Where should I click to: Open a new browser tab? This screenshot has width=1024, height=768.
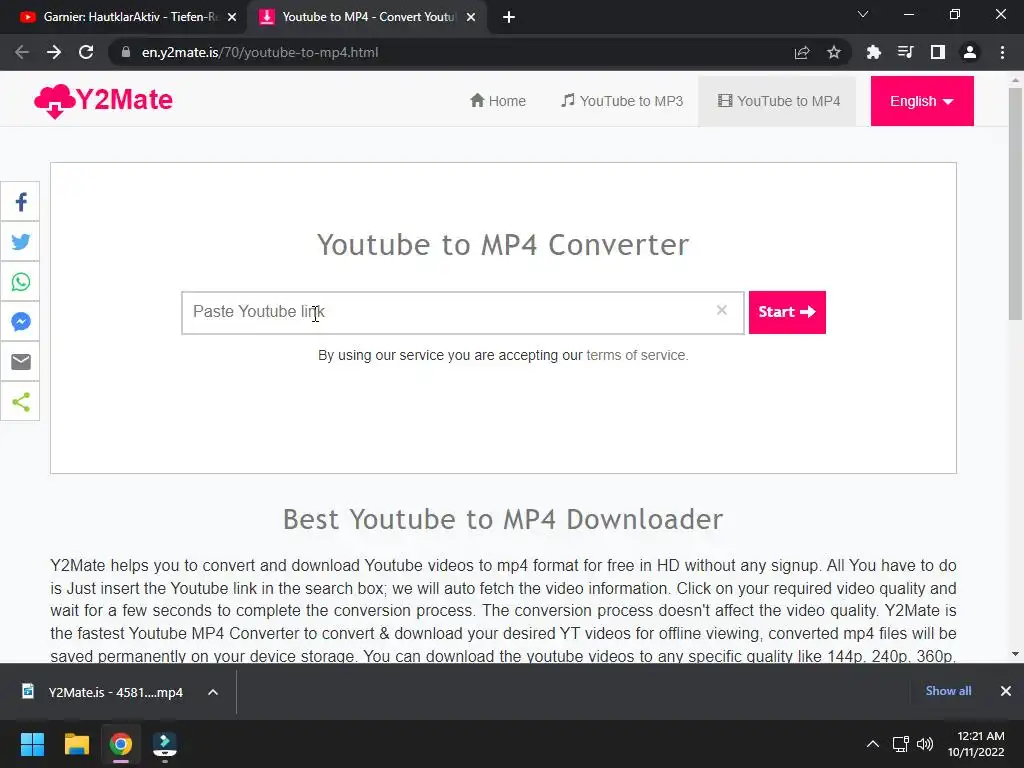[509, 17]
